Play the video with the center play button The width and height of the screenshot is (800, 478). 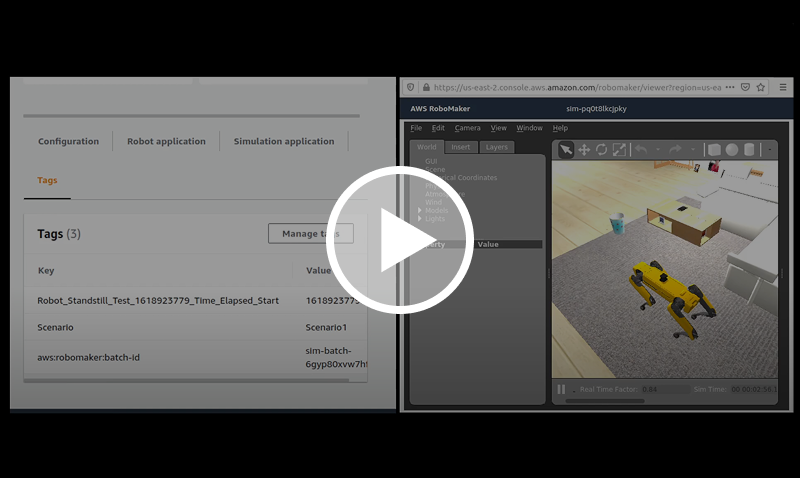[x=400, y=239]
